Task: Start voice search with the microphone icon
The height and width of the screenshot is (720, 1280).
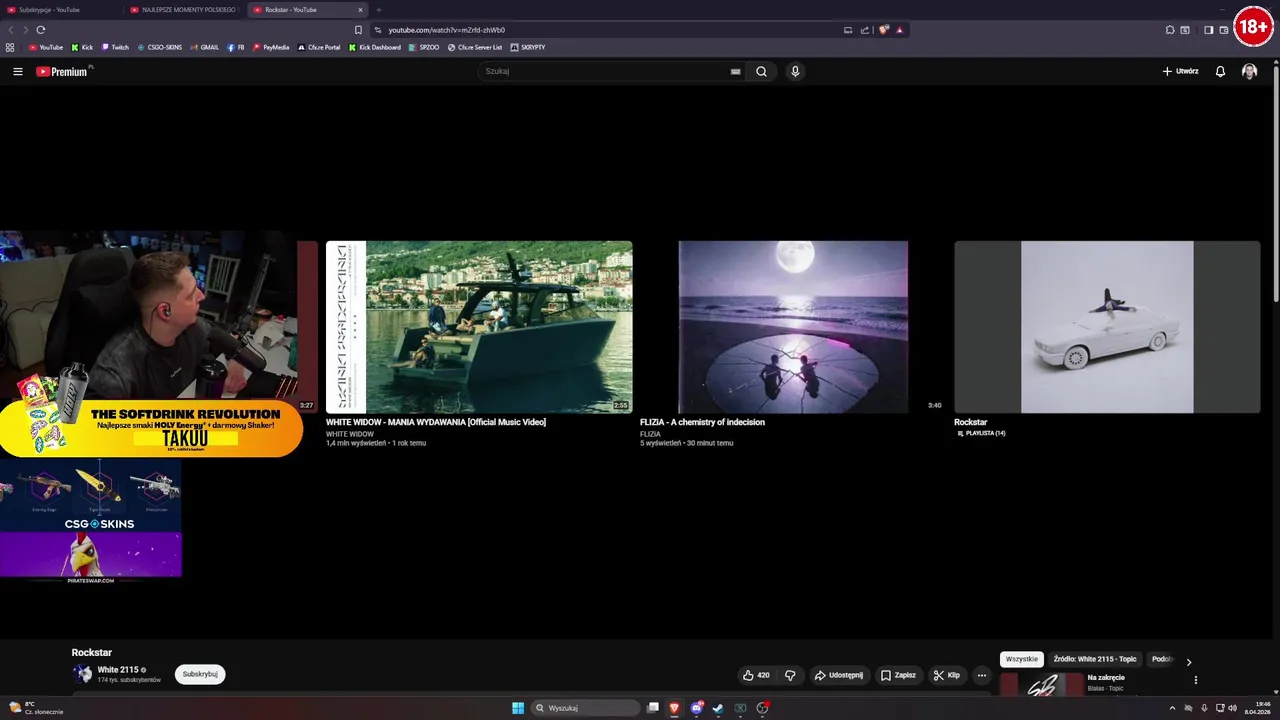Action: click(795, 72)
